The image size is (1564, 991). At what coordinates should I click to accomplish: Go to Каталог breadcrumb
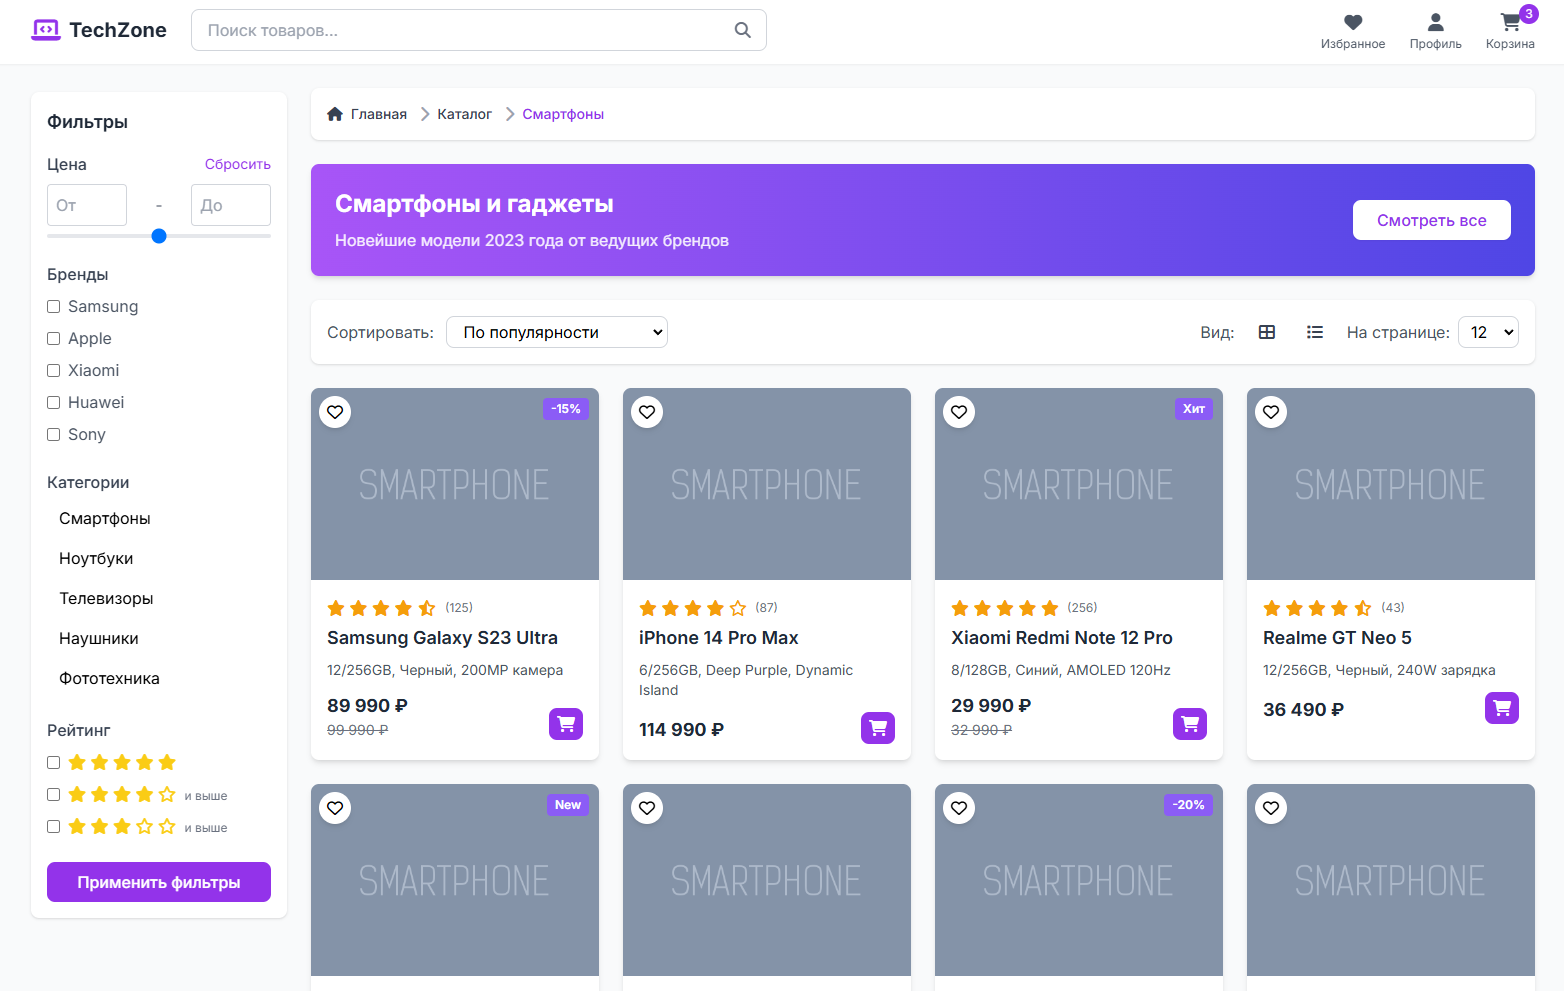tap(464, 114)
